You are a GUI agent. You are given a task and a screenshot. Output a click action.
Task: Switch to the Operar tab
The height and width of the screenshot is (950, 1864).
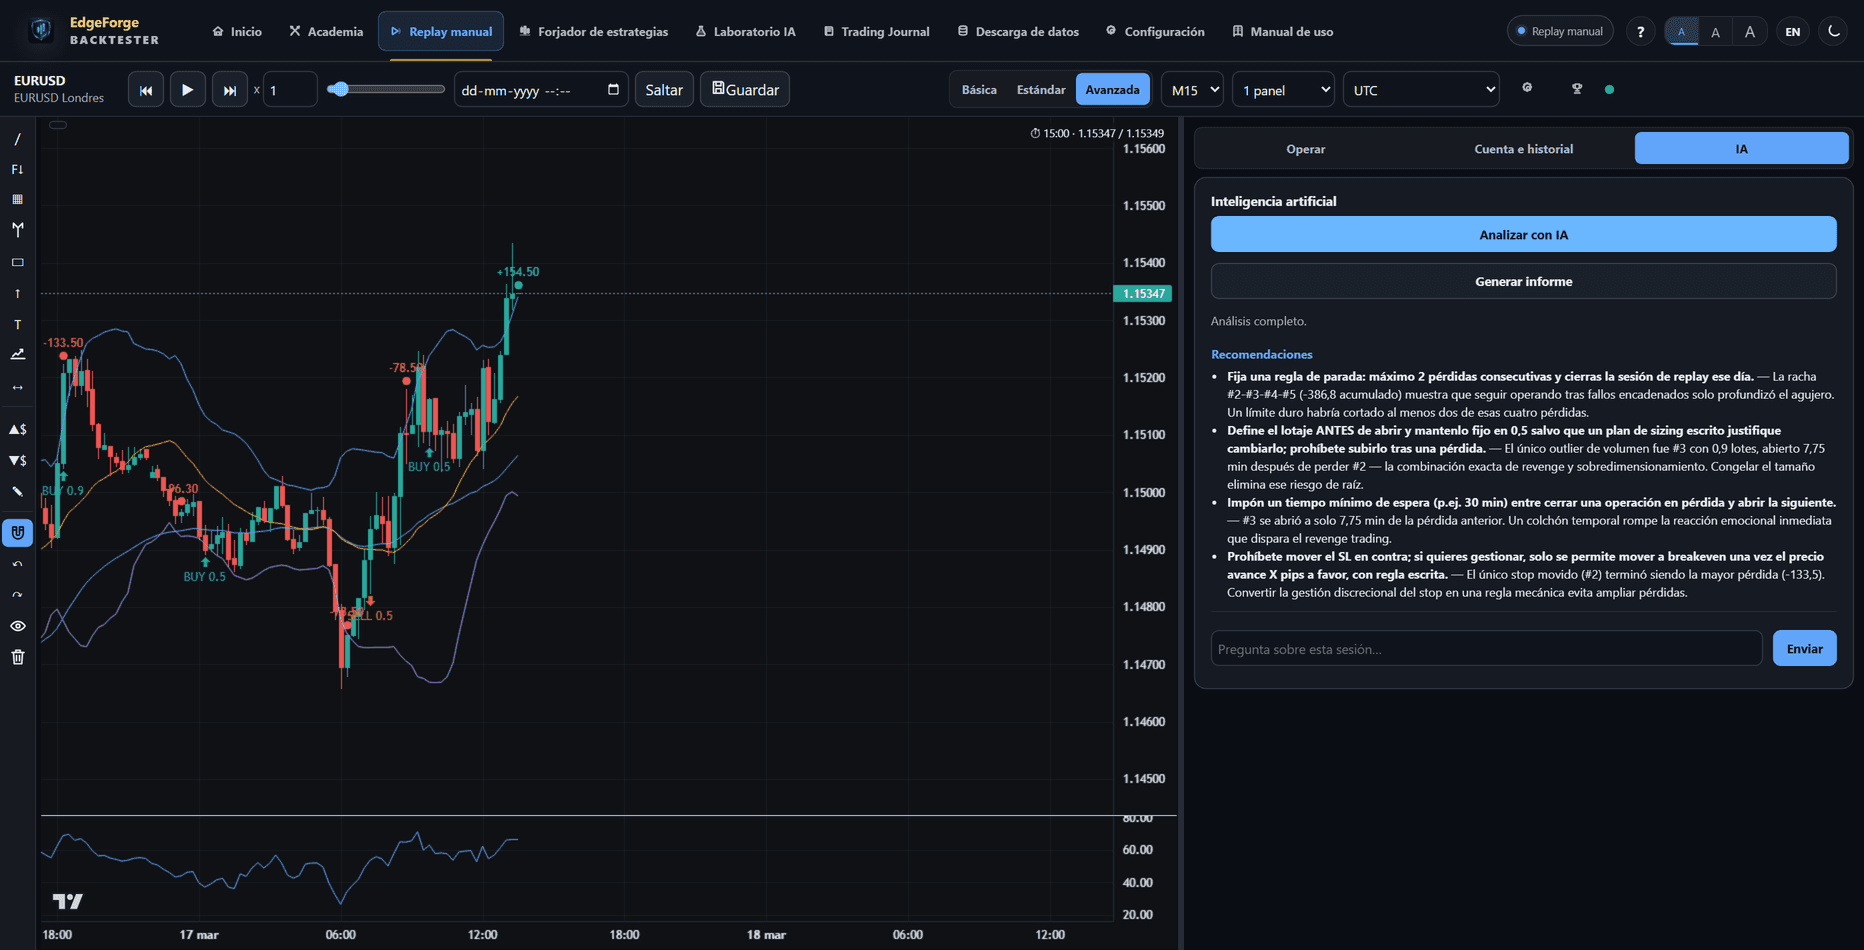(x=1306, y=149)
